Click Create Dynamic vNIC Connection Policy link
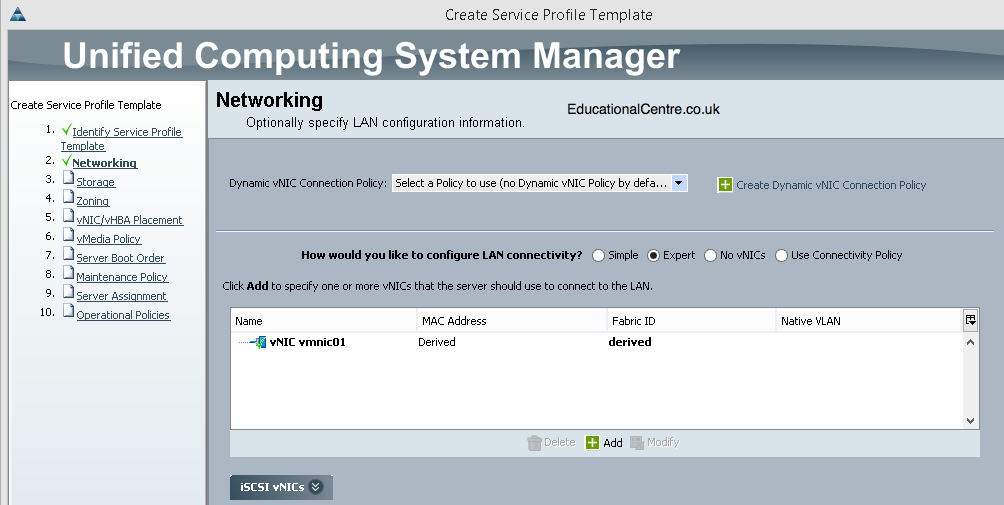The height and width of the screenshot is (505, 1004). pyautogui.click(x=831, y=185)
